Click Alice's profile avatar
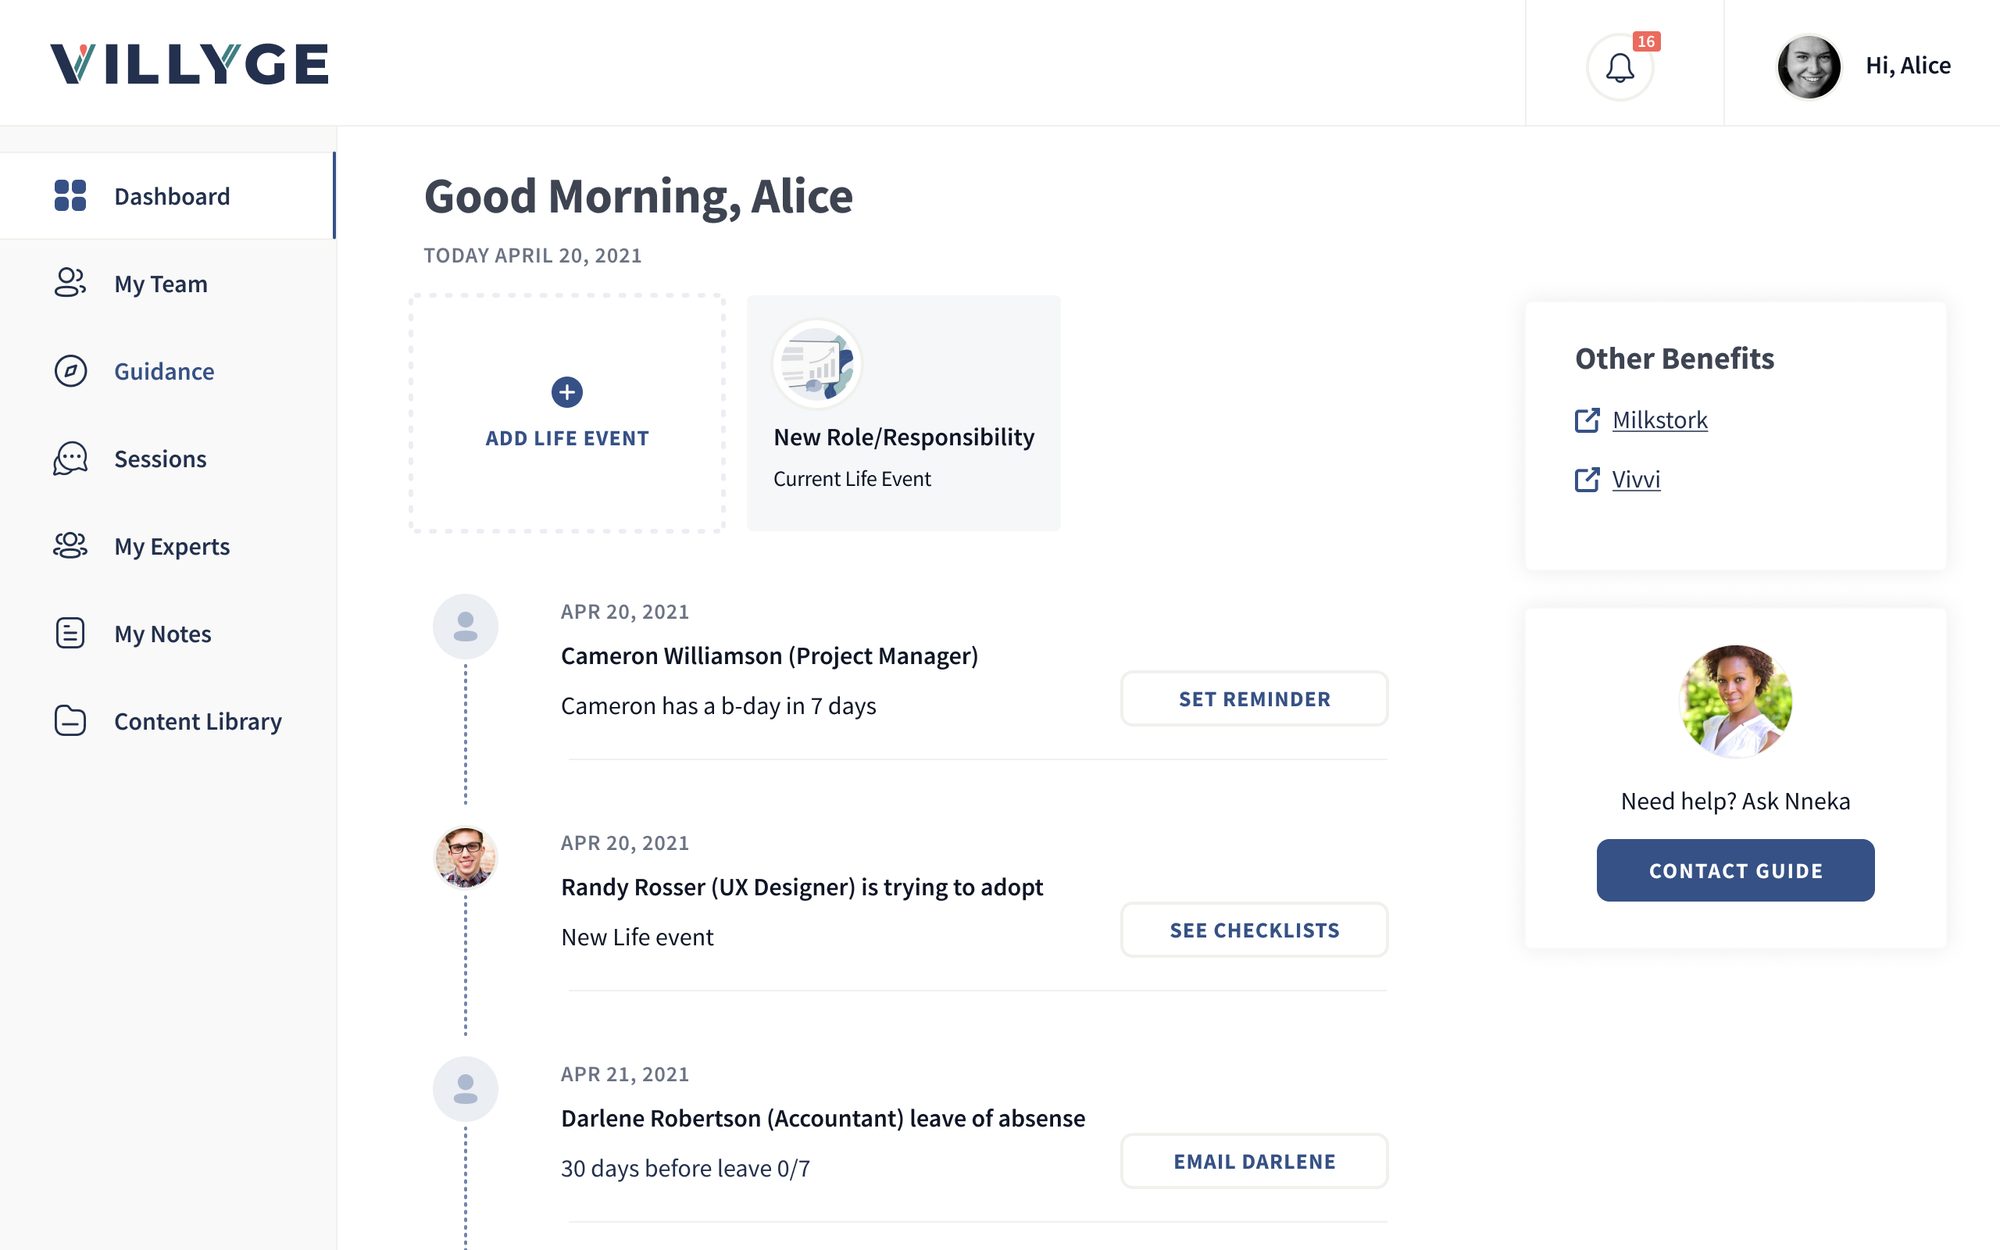This screenshot has height=1250, width=2000. (x=1808, y=66)
